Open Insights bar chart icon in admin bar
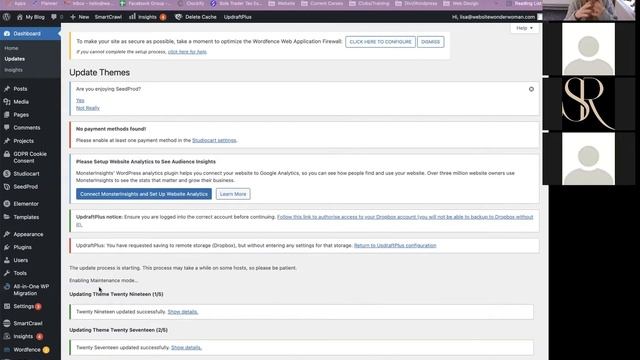 [132, 17]
